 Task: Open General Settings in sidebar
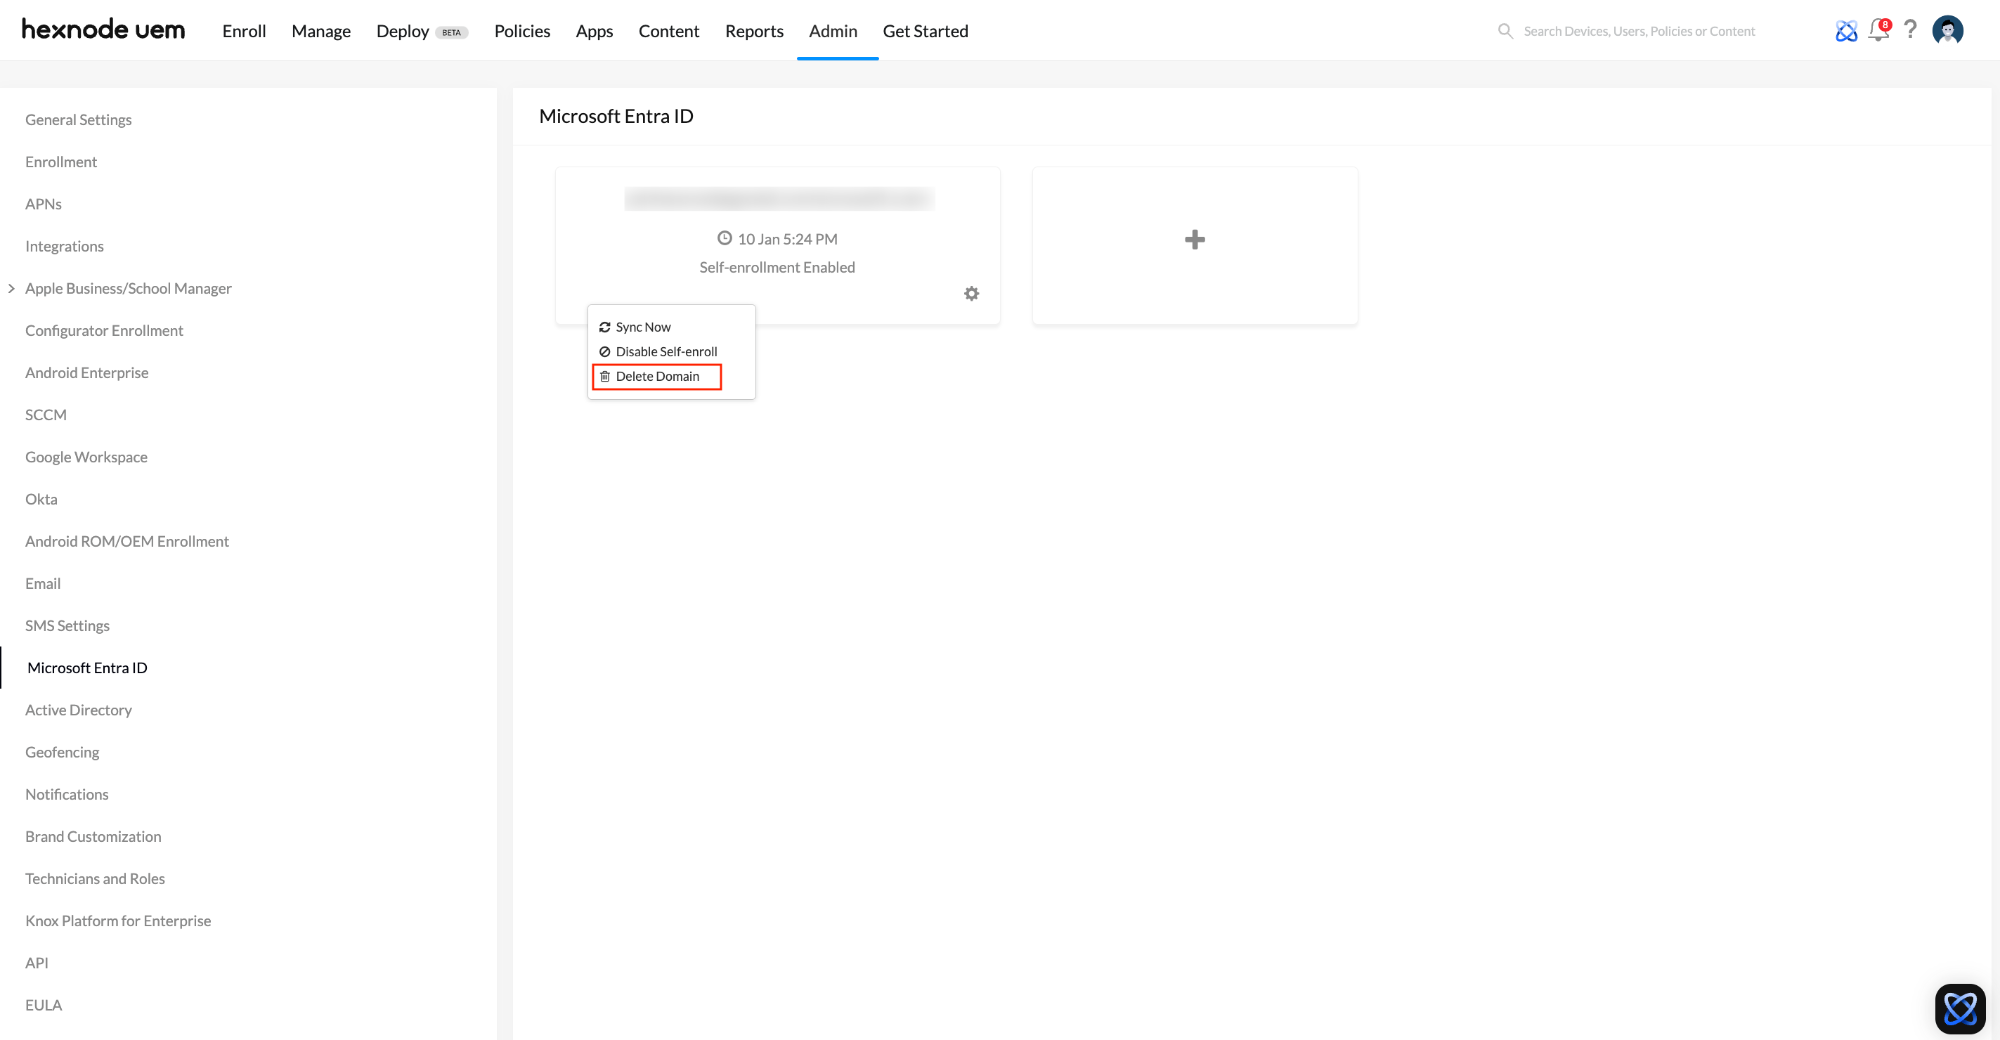(x=78, y=120)
